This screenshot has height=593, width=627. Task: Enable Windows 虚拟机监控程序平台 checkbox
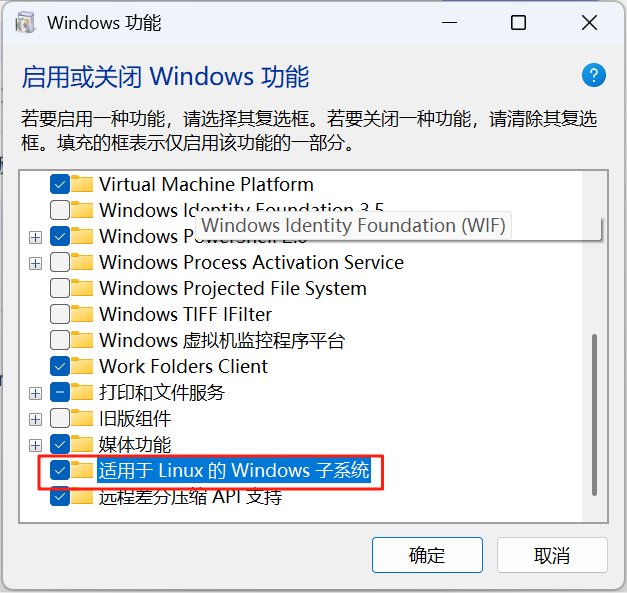(x=60, y=340)
